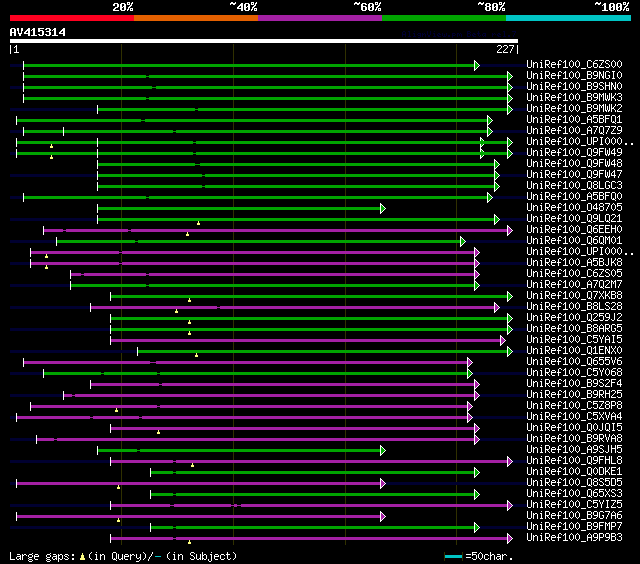Select the green B9MWK2 alignment bar
This screenshot has width=640, height=564.
pos(304,109)
